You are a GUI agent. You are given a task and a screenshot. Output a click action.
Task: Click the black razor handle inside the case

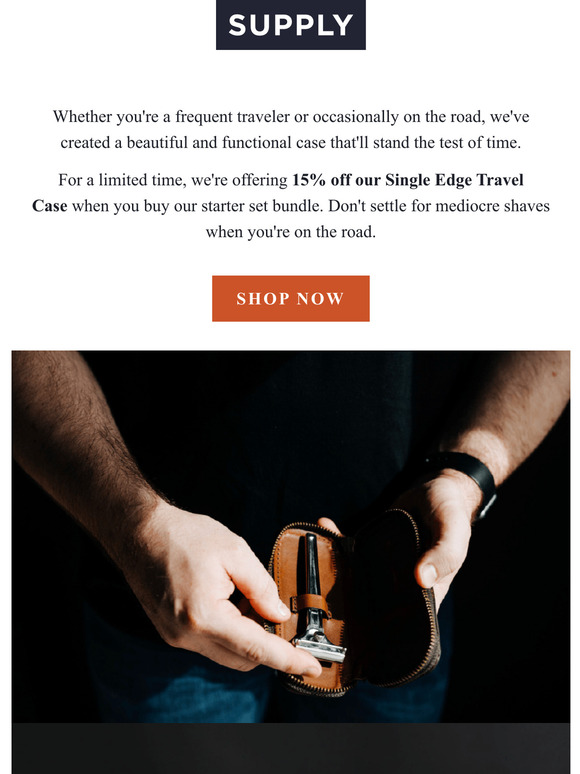pyautogui.click(x=312, y=565)
